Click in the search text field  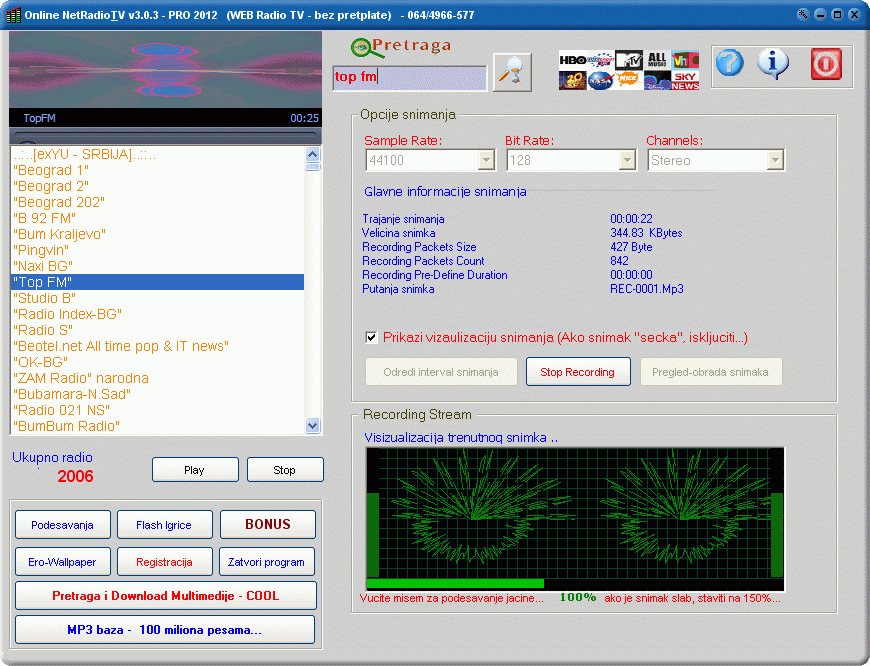point(410,77)
